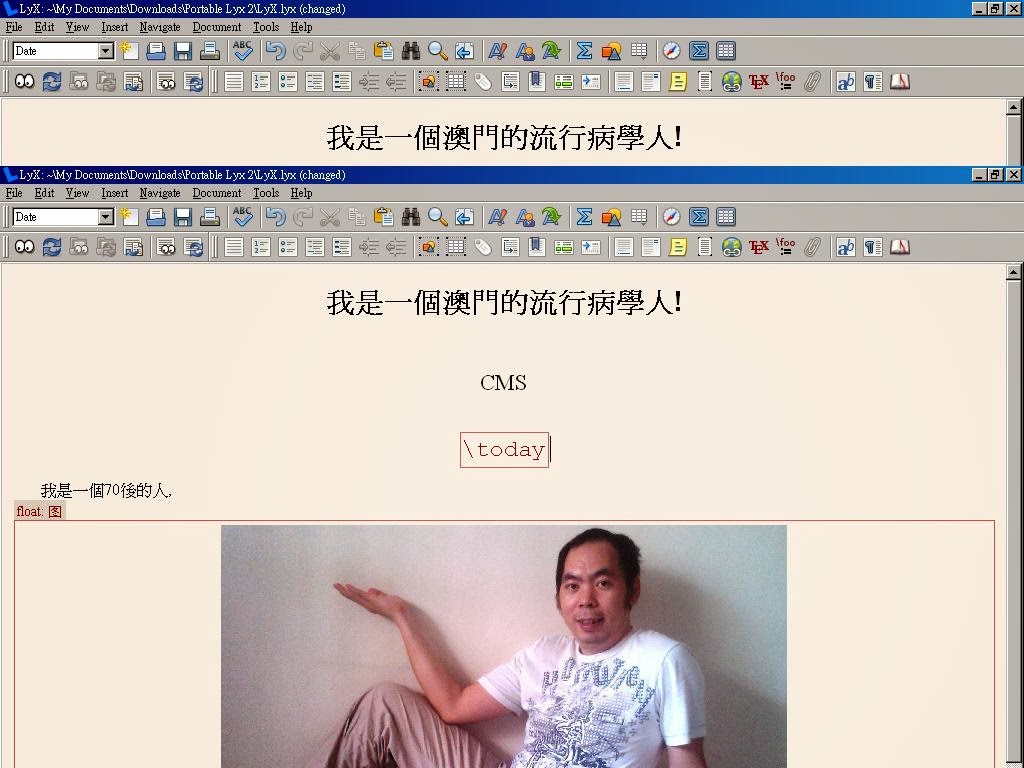
Task: Open View menu in front LyX window
Action: point(77,193)
